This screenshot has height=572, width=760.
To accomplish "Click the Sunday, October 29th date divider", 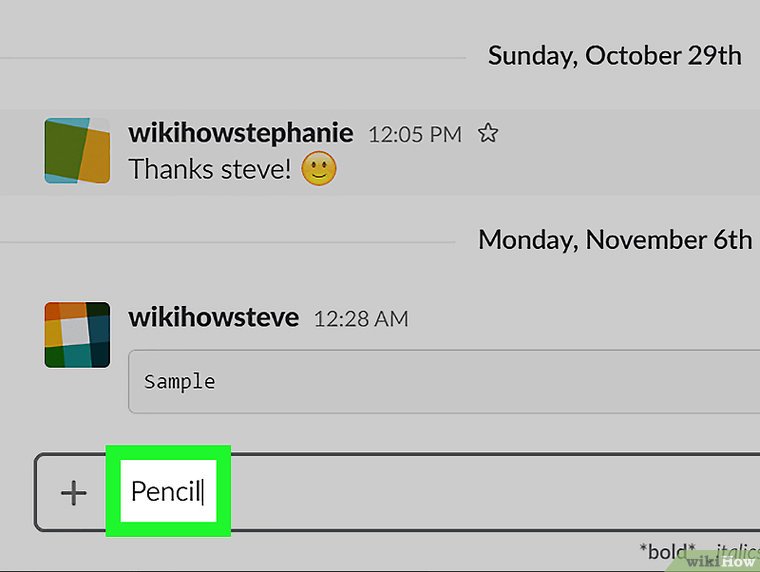I will coord(614,55).
